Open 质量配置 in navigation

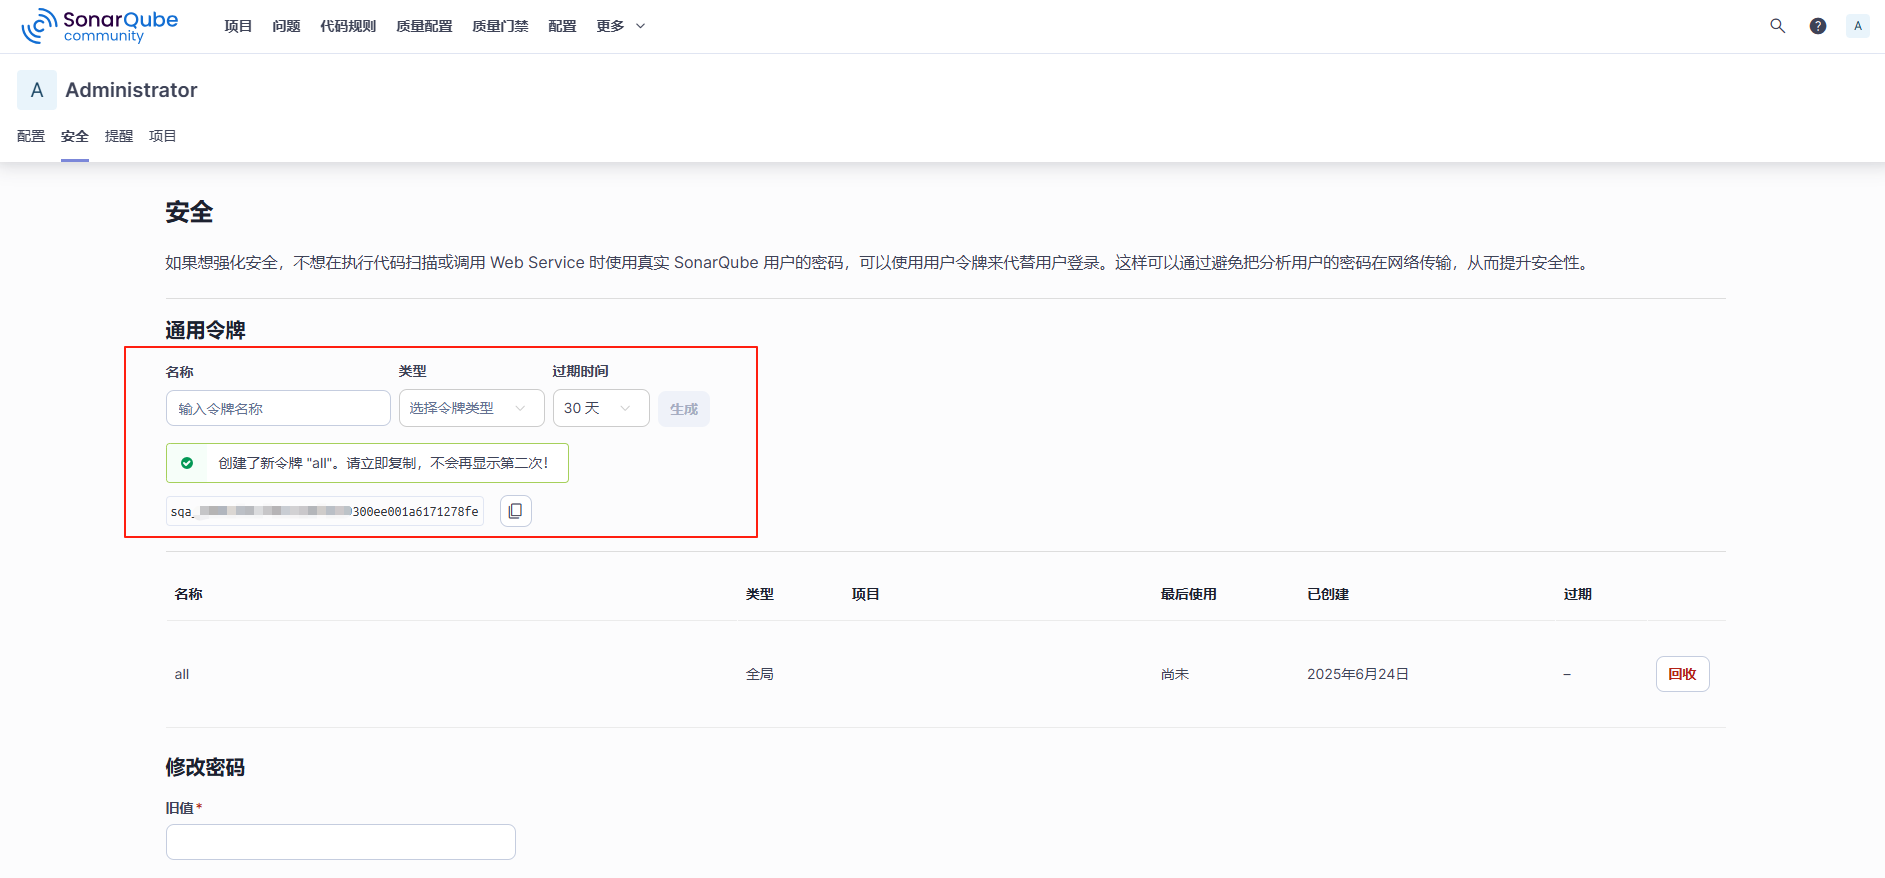424,26
